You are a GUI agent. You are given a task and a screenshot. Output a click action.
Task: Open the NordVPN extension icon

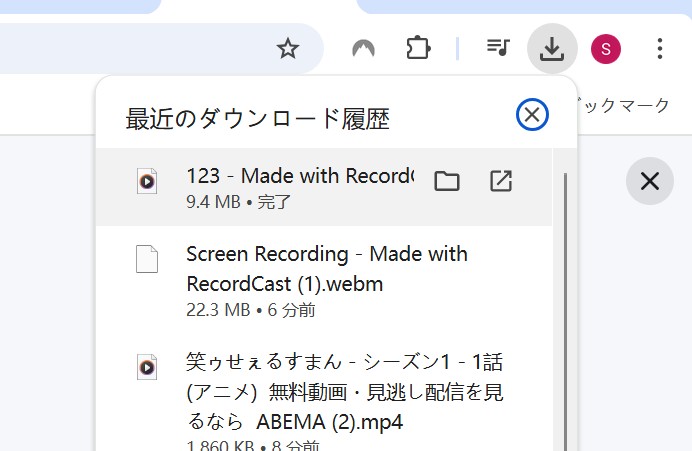pyautogui.click(x=363, y=49)
